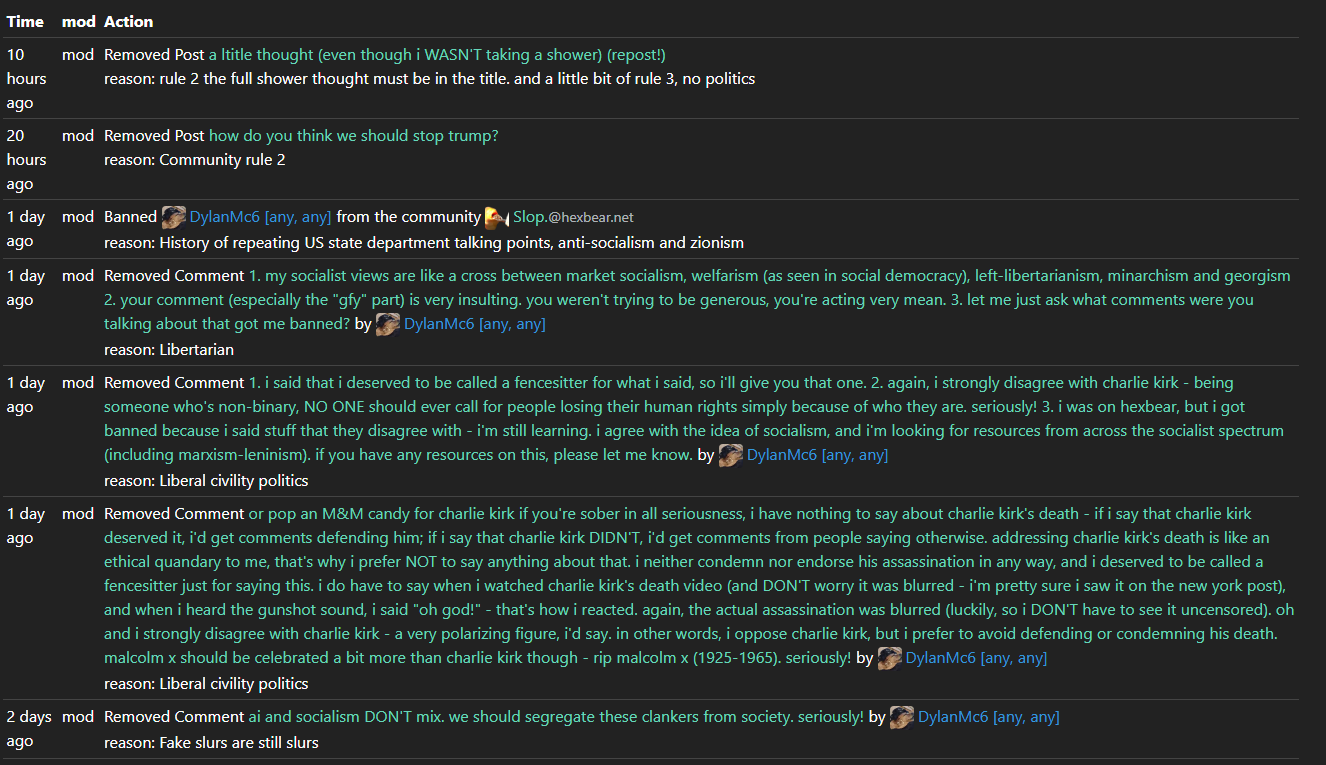
Task: Open the comment starting 'my socialist views are like'
Action: click(x=697, y=276)
